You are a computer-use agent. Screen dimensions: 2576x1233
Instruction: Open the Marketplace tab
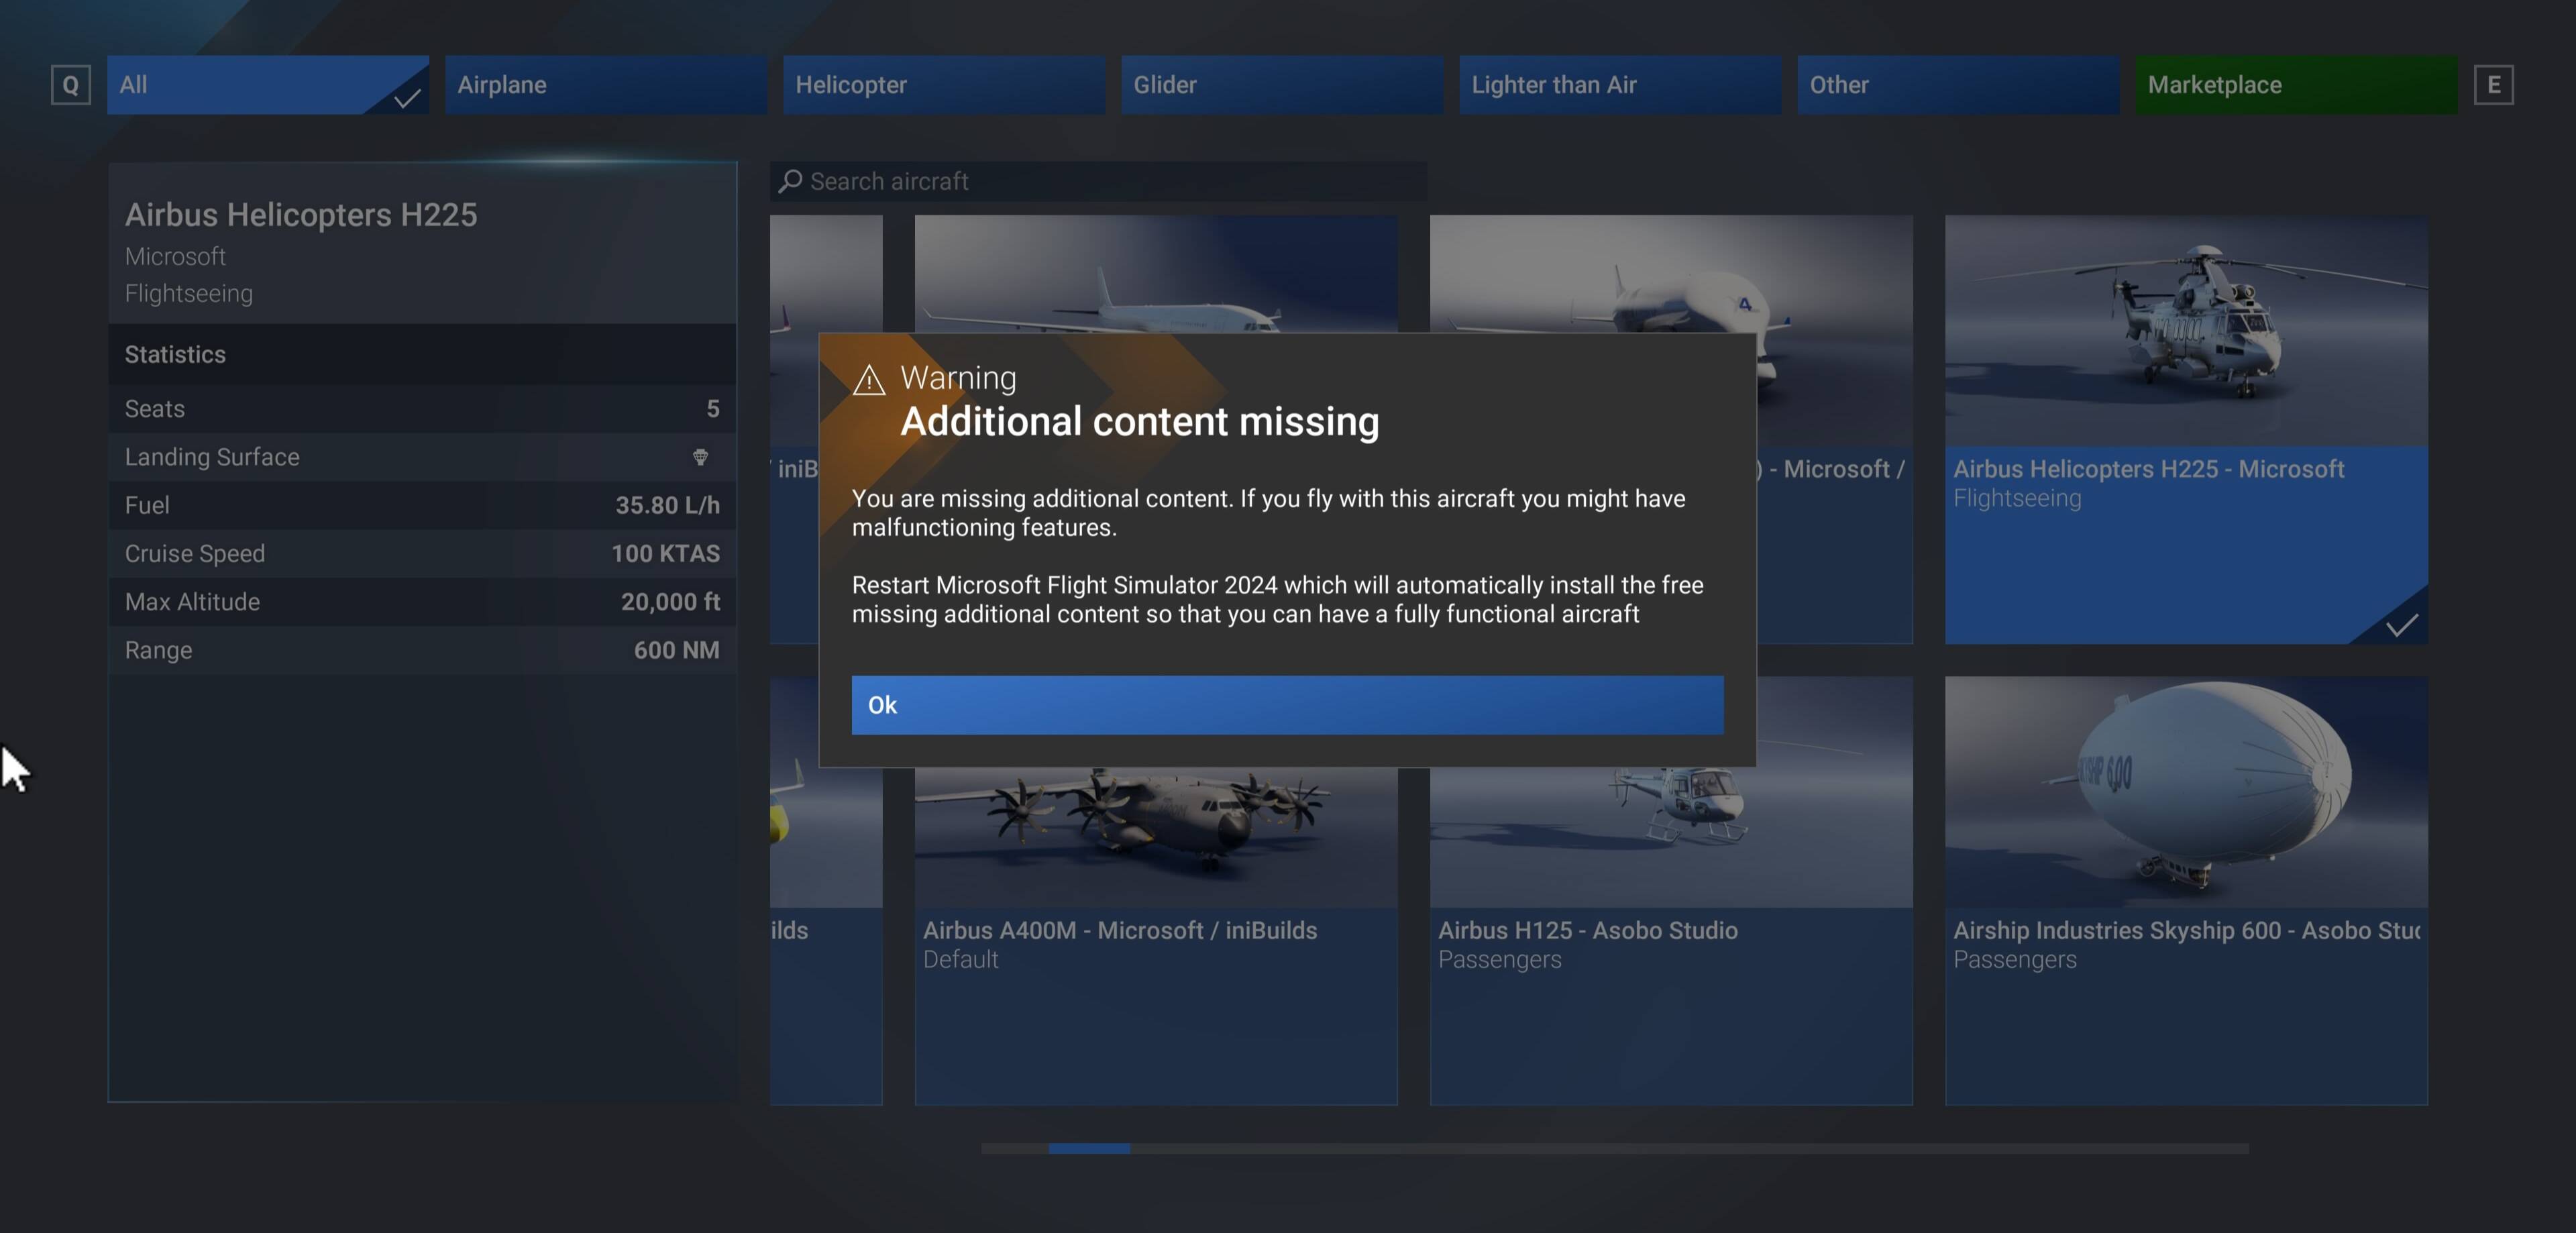[2296, 85]
